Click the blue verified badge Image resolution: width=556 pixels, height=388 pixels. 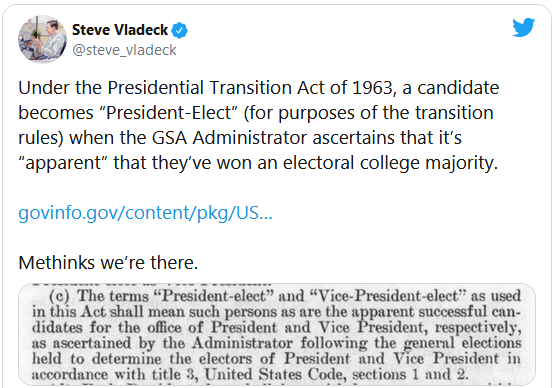click(x=179, y=31)
